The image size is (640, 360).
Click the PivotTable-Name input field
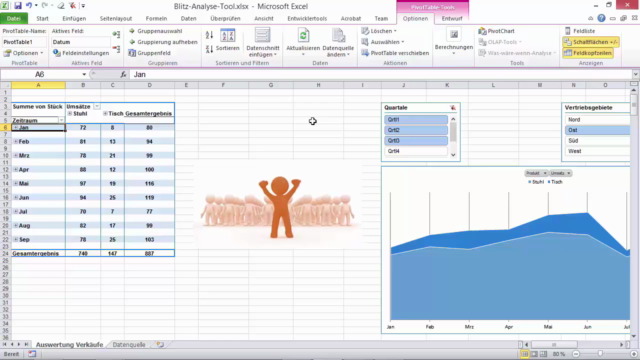click(24, 42)
